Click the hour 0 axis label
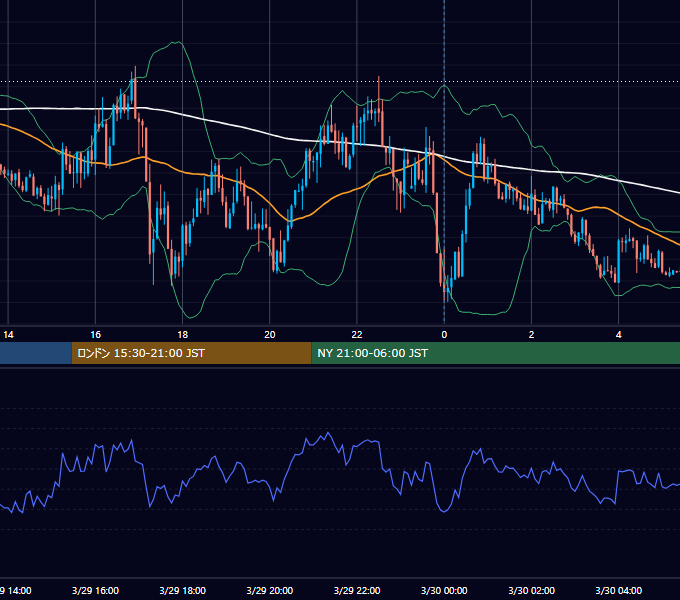Image resolution: width=680 pixels, height=600 pixels. (444, 335)
